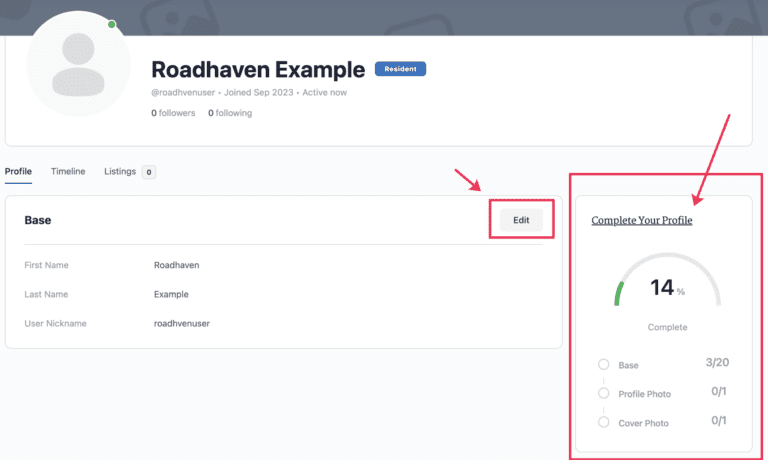Click the Resident badge
The image size is (768, 460).
[x=400, y=69]
